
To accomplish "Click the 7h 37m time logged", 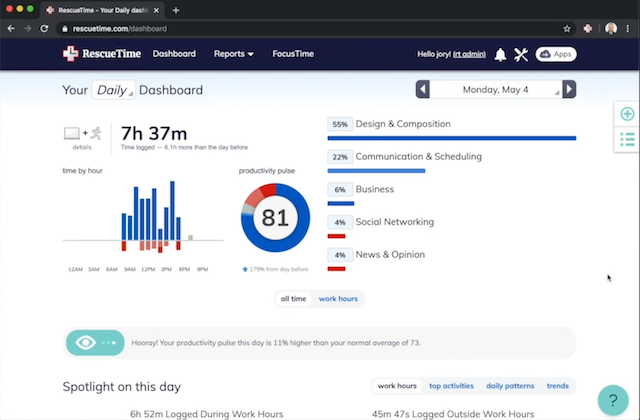I will click(x=154, y=133).
